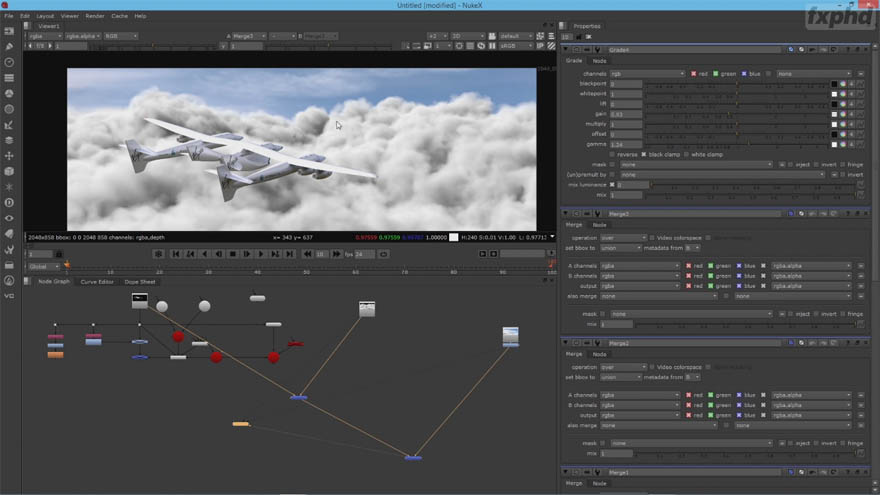Screen dimensions: 880x495
Task: Jump to the last frame
Action: tap(290, 254)
